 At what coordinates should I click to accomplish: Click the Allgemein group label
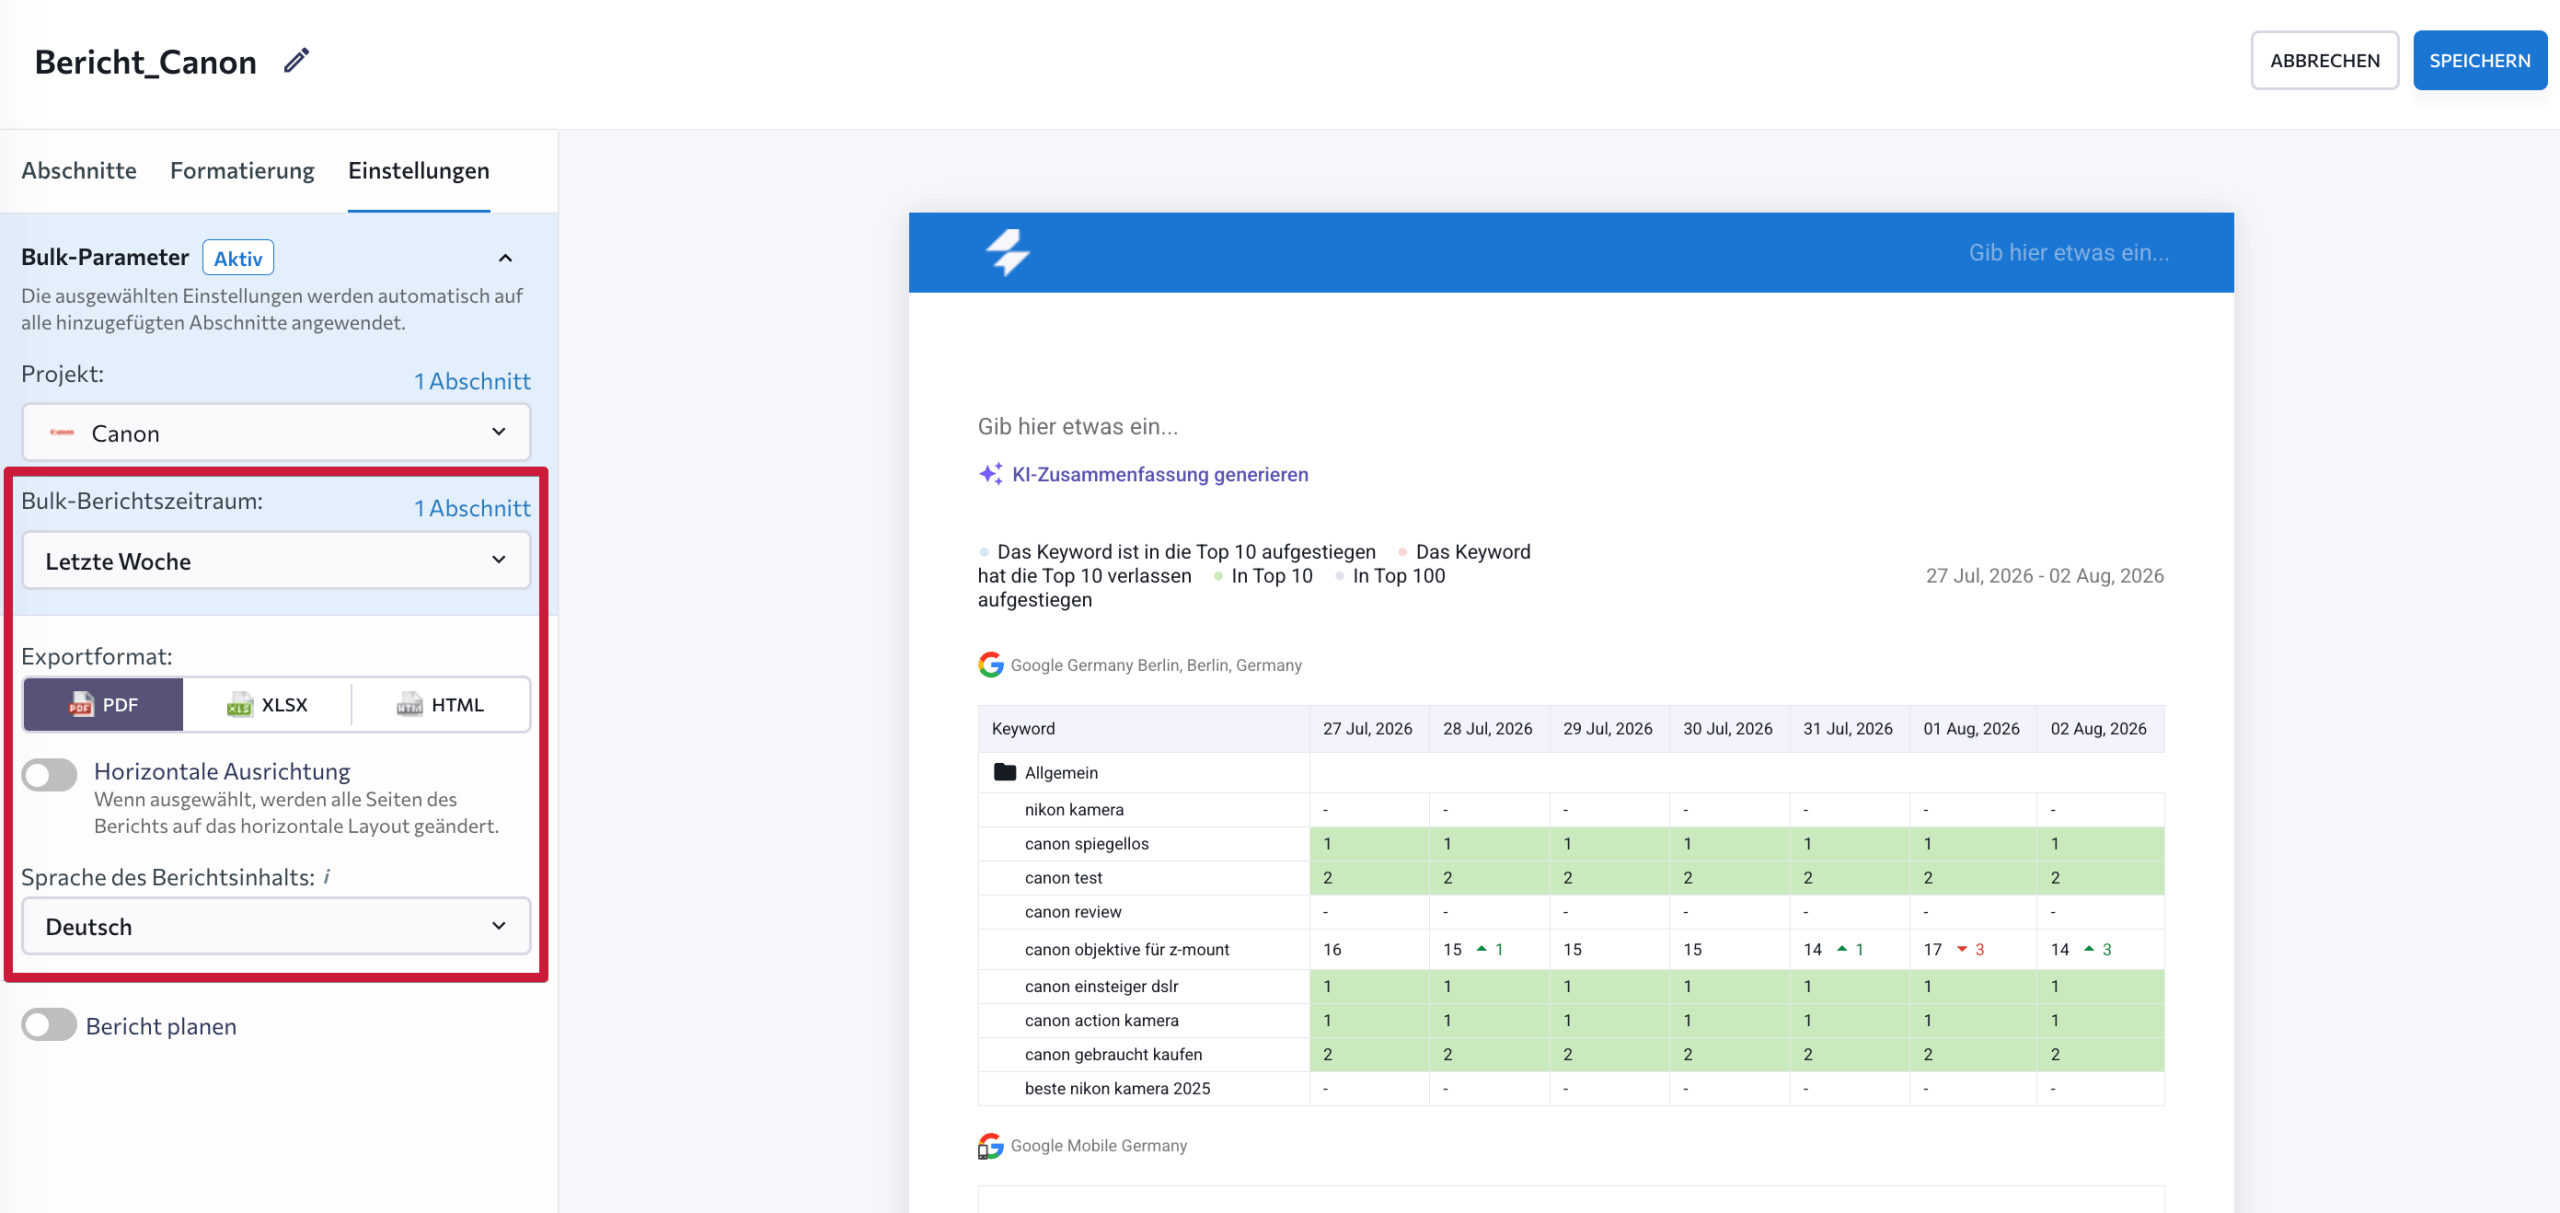[x=1061, y=773]
